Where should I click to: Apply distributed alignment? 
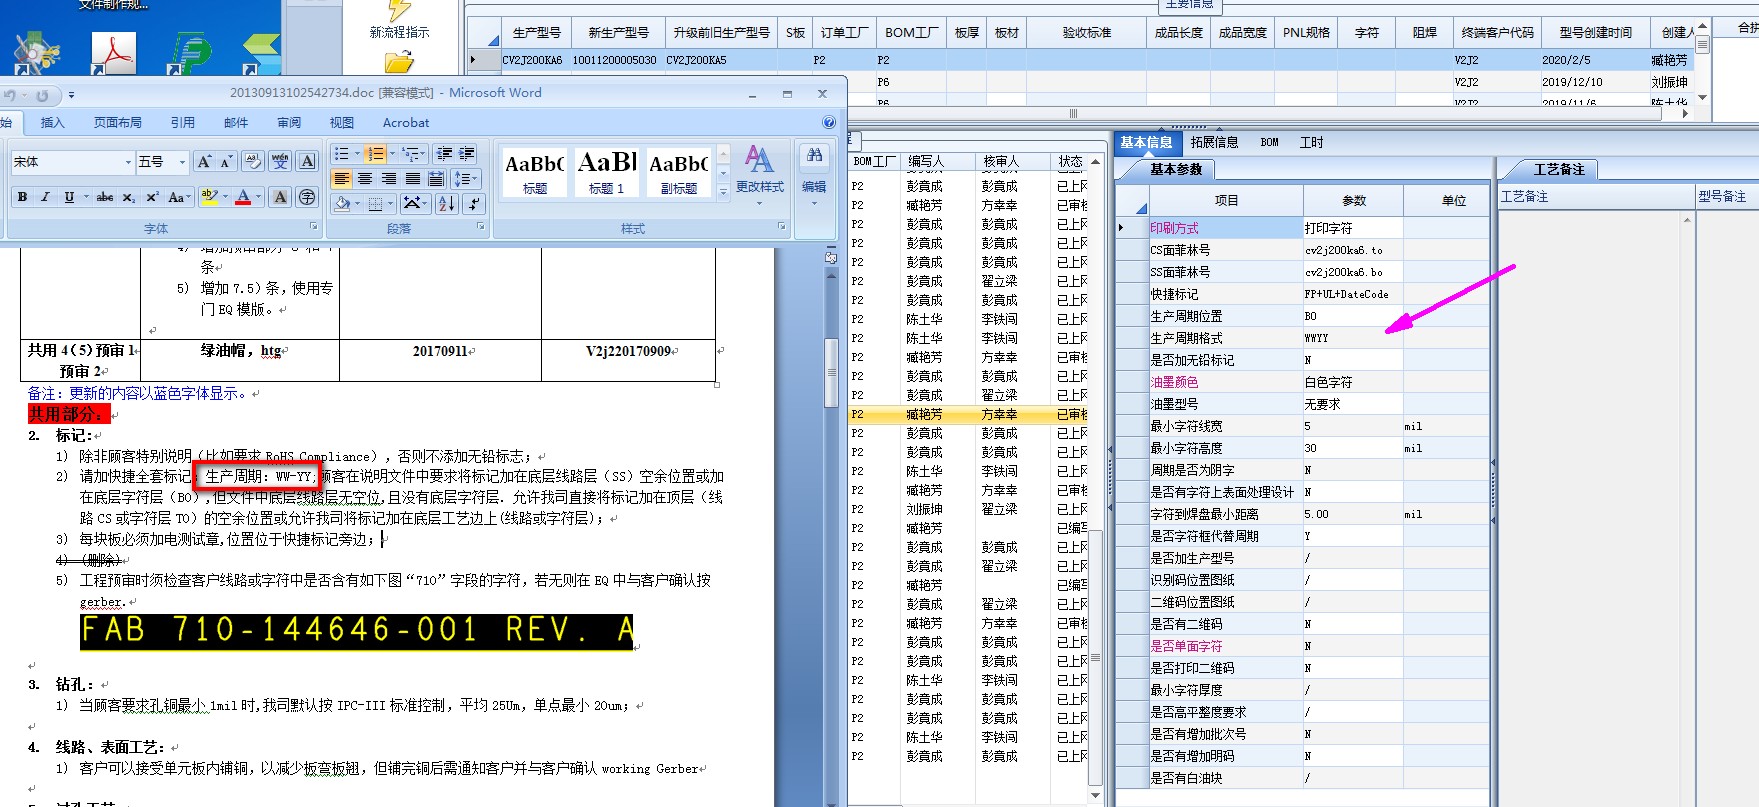(x=436, y=178)
